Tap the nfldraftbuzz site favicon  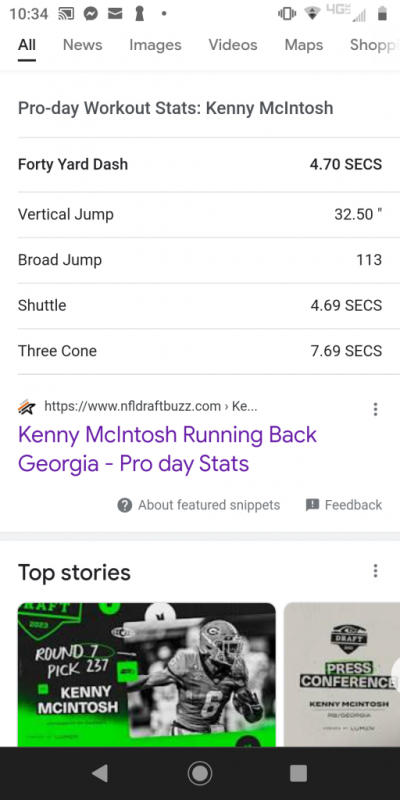coord(27,407)
